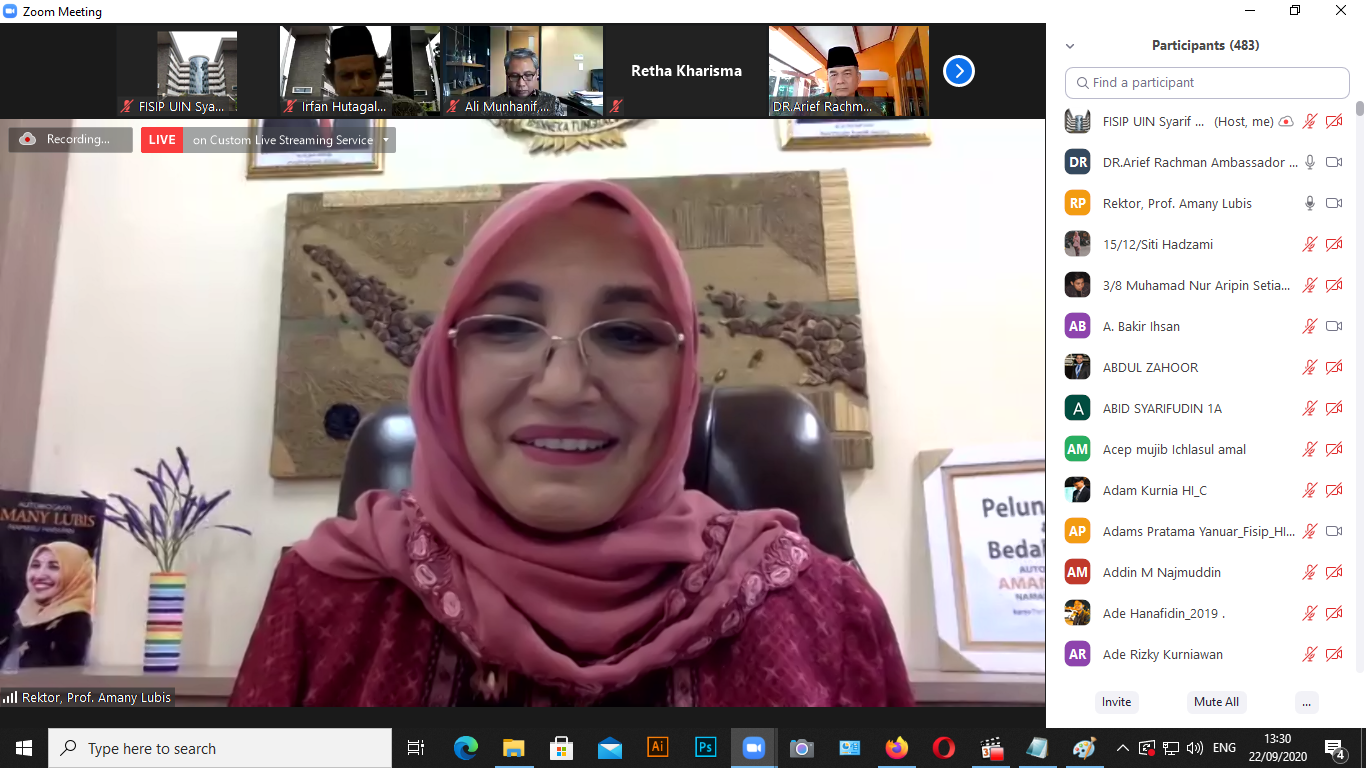Screen dimensions: 1366x768
Task: Click the Zoom icon in the taskbar
Action: tap(753, 748)
